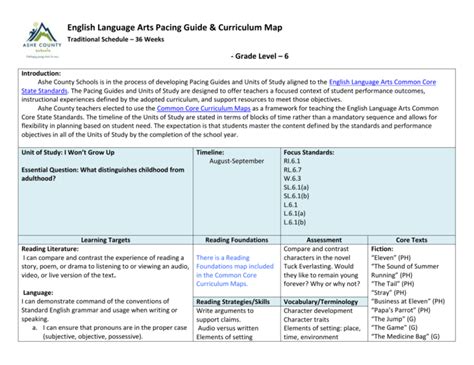Click the 'Core Texts' column header
The image size is (474, 365).
click(x=411, y=240)
